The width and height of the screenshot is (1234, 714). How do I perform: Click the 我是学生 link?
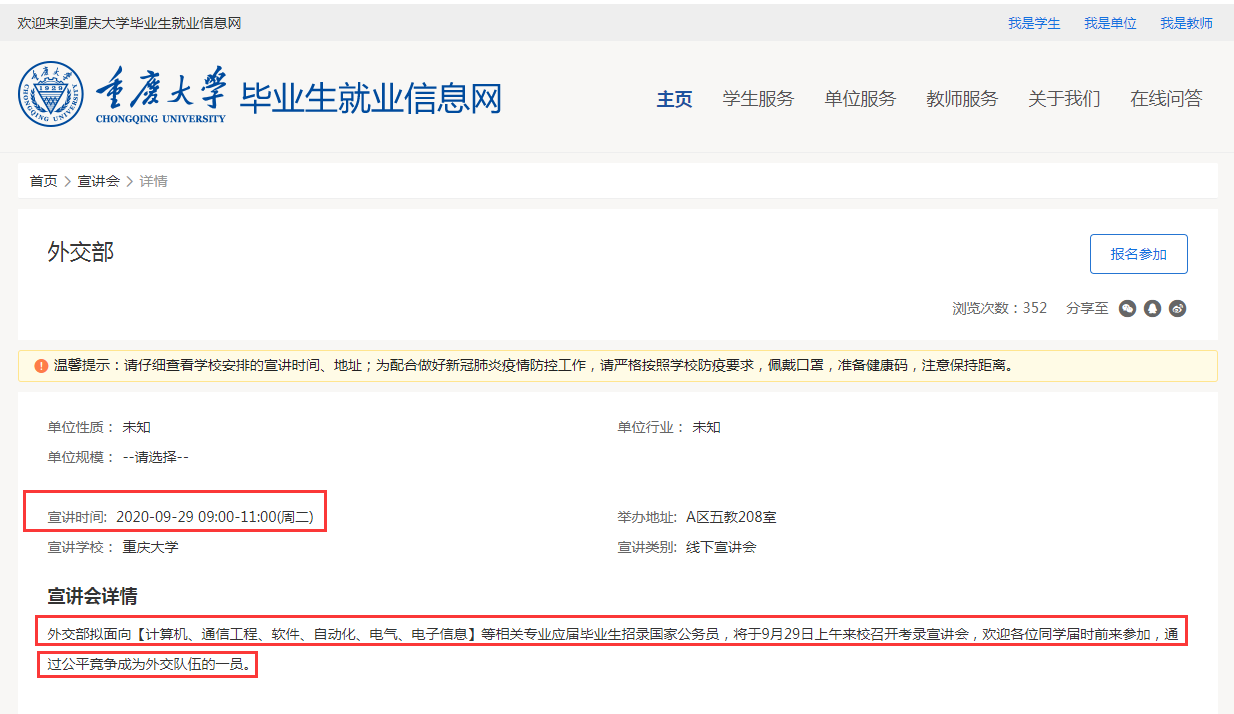[x=1034, y=23]
